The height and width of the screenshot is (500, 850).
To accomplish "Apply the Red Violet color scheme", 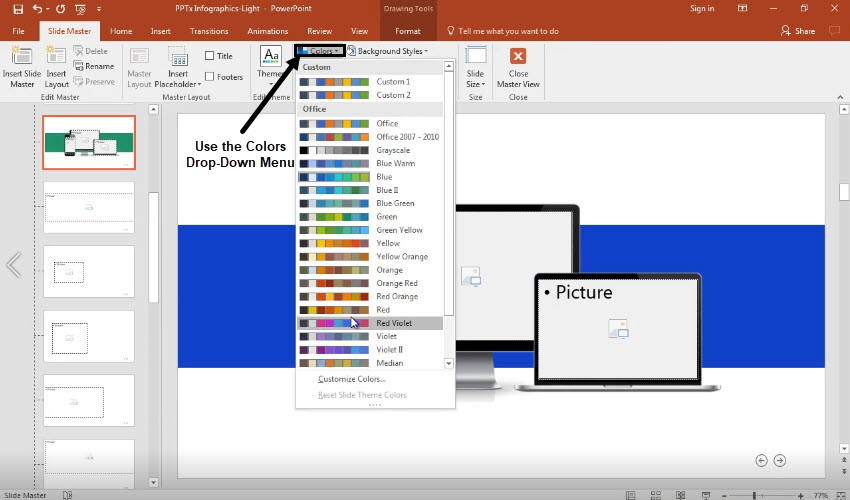I will click(x=370, y=323).
